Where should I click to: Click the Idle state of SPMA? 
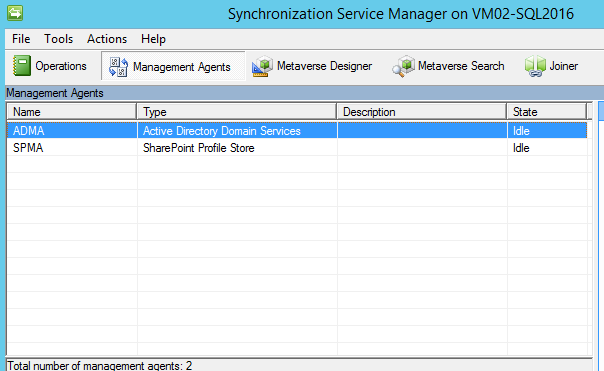click(x=521, y=148)
